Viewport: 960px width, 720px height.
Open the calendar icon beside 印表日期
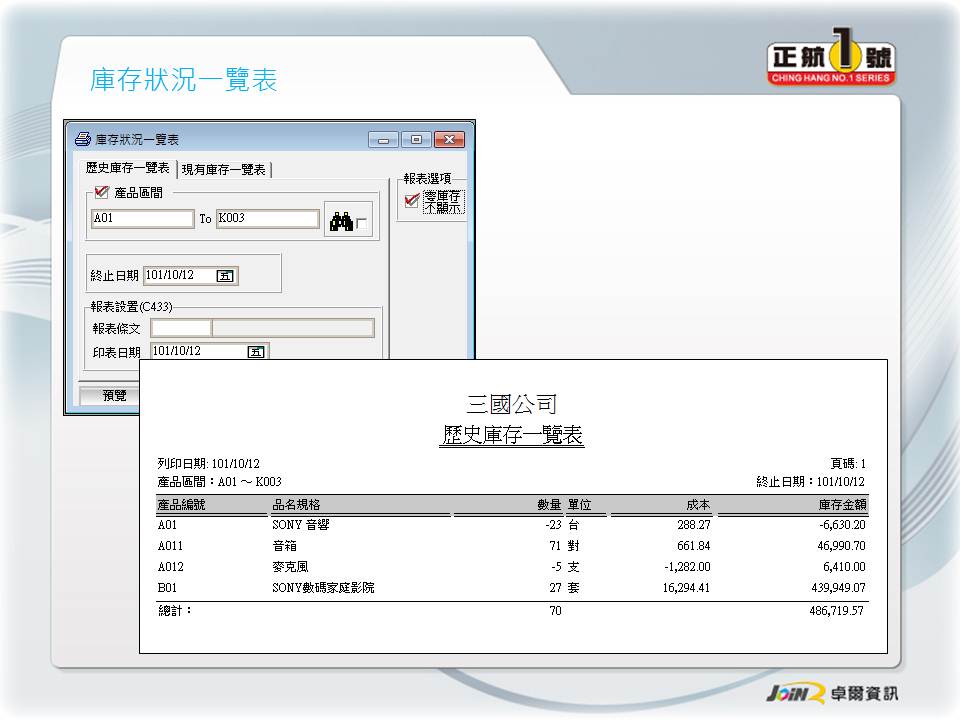256,352
